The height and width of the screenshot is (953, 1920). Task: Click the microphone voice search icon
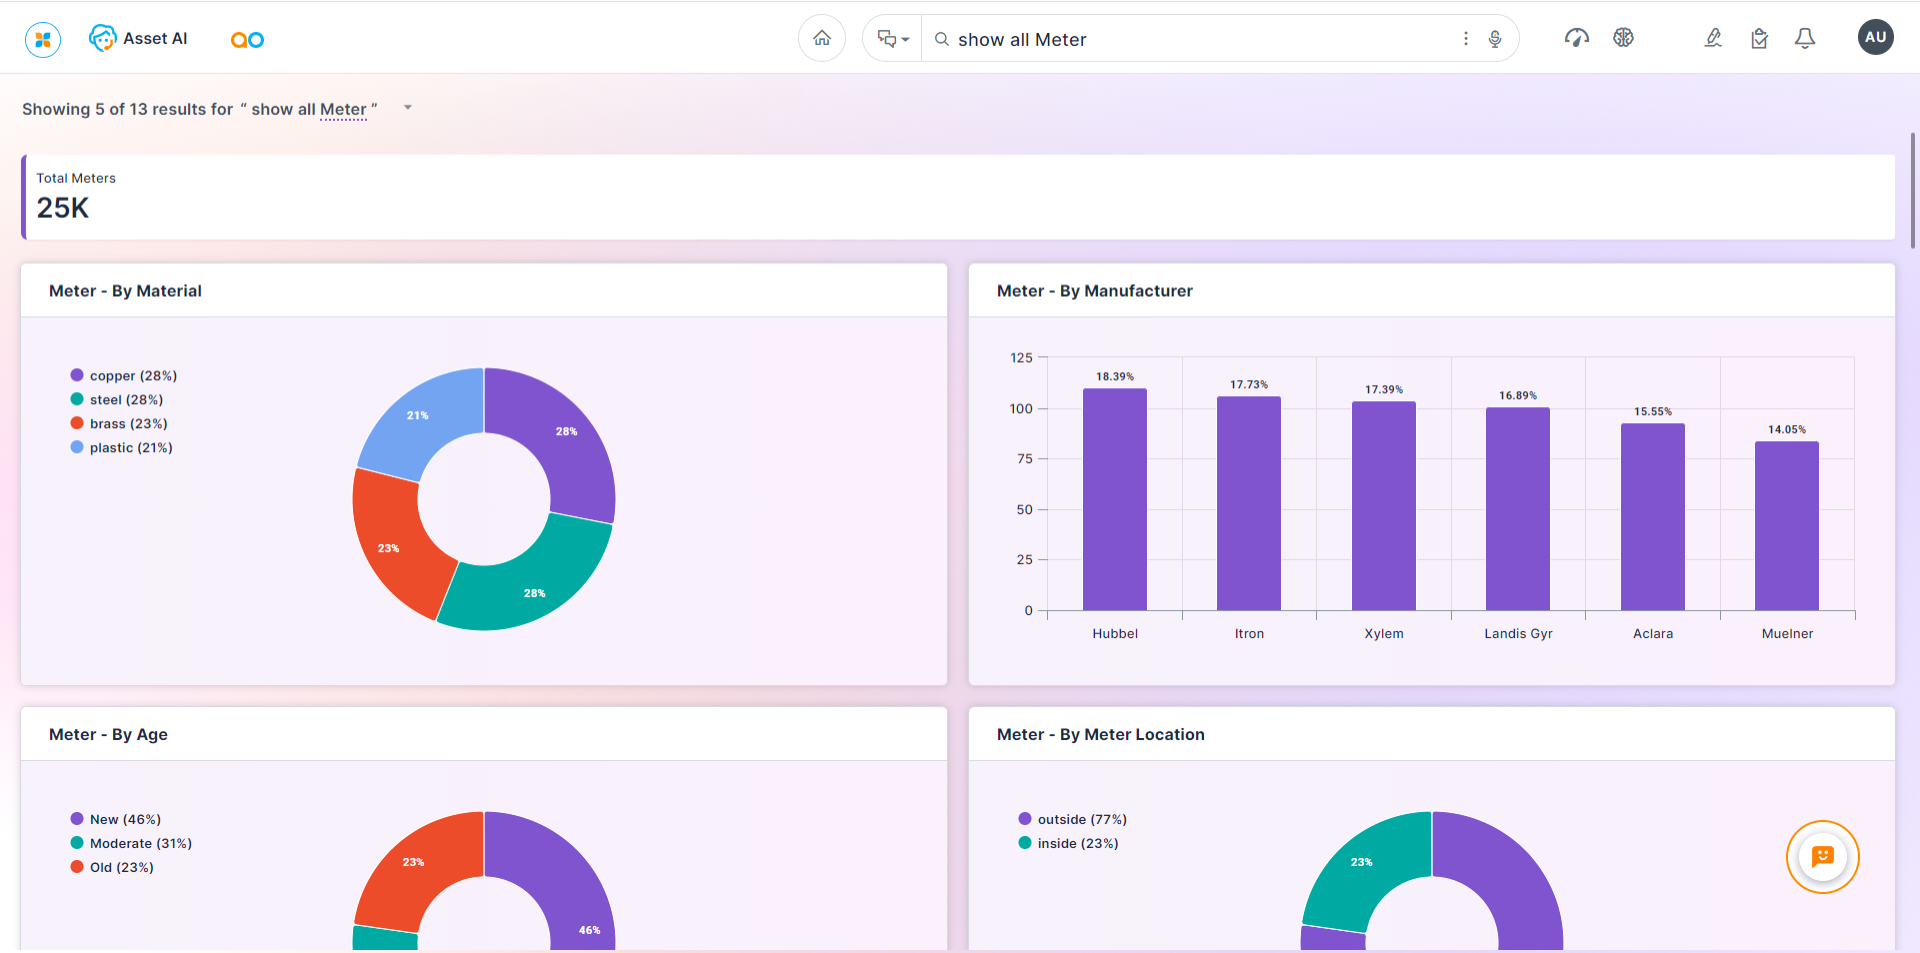tap(1495, 39)
